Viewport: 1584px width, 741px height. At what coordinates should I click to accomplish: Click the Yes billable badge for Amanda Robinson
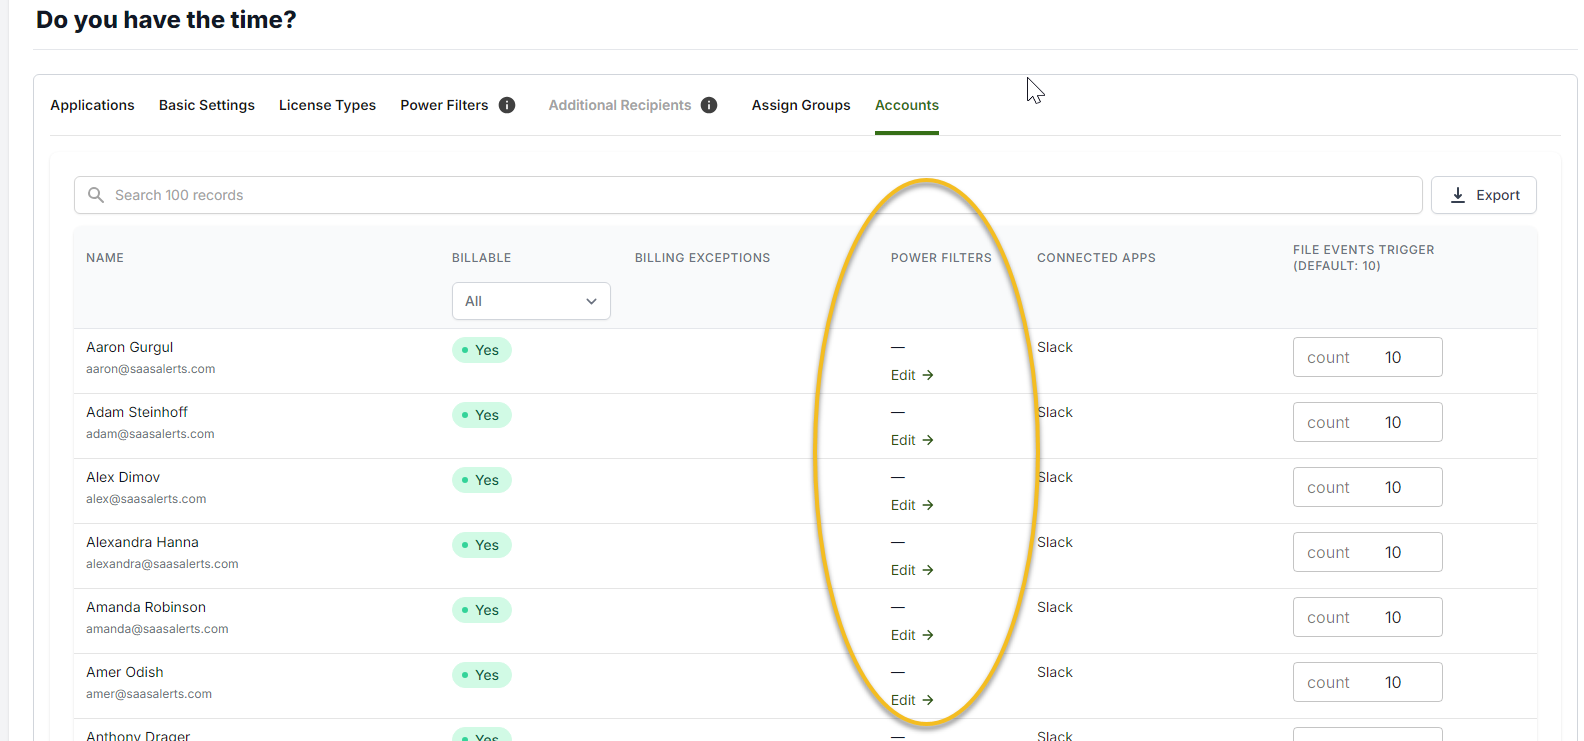click(482, 610)
